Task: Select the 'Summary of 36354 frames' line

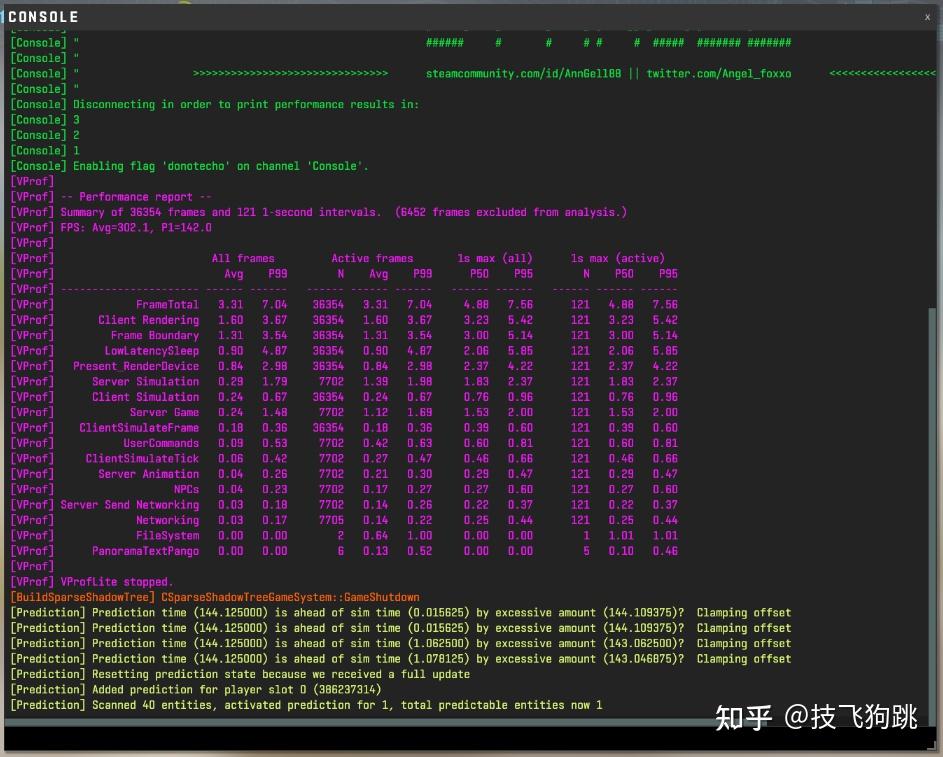Action: point(319,212)
